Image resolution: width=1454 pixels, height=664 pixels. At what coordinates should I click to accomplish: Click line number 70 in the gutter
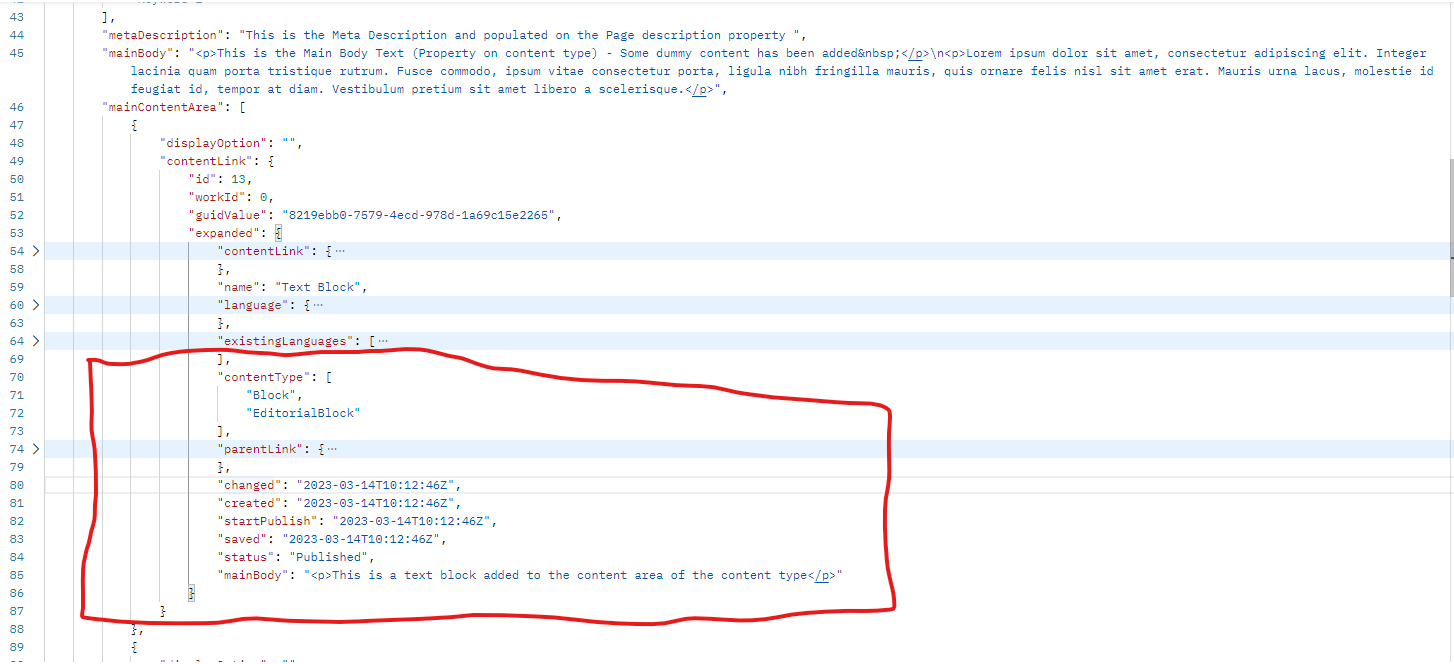(x=16, y=377)
